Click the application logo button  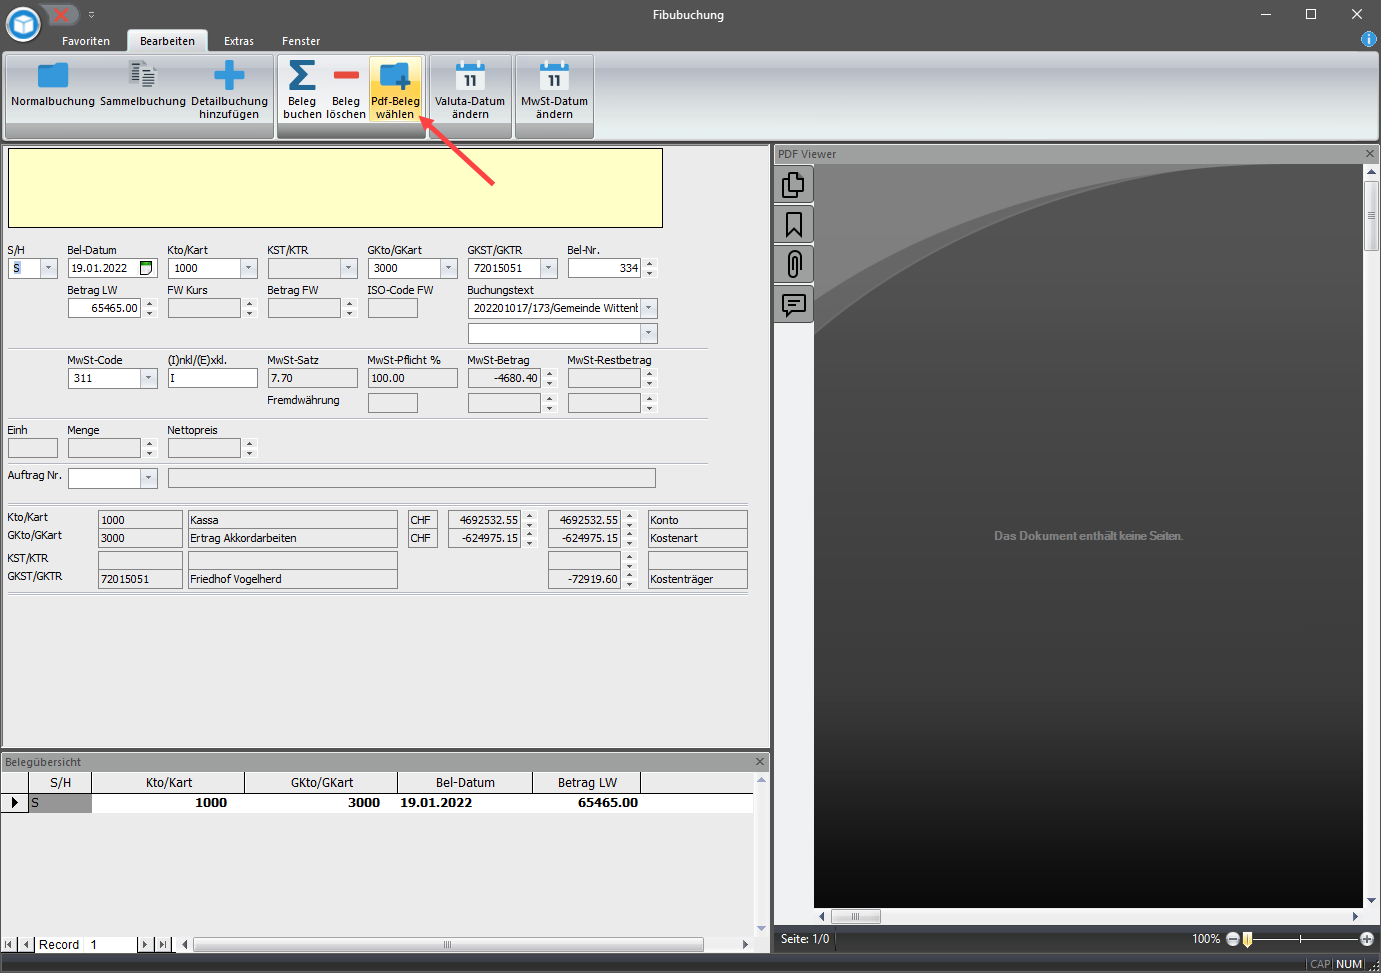[23, 24]
